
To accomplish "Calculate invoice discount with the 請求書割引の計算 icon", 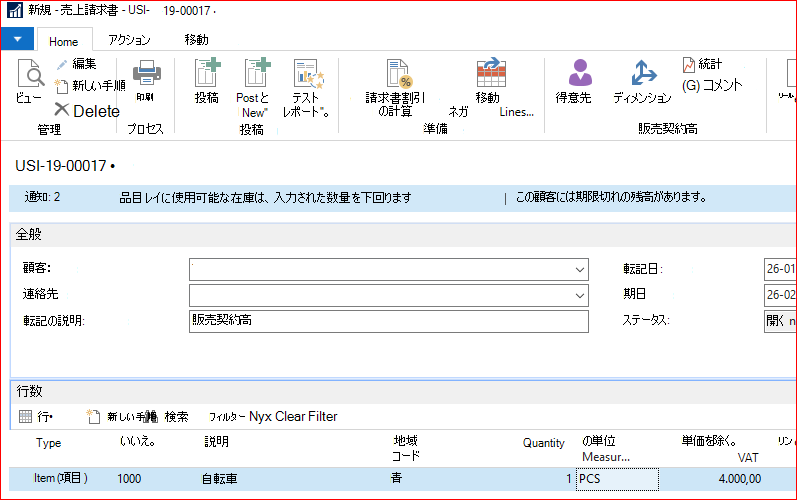I will click(x=399, y=73).
